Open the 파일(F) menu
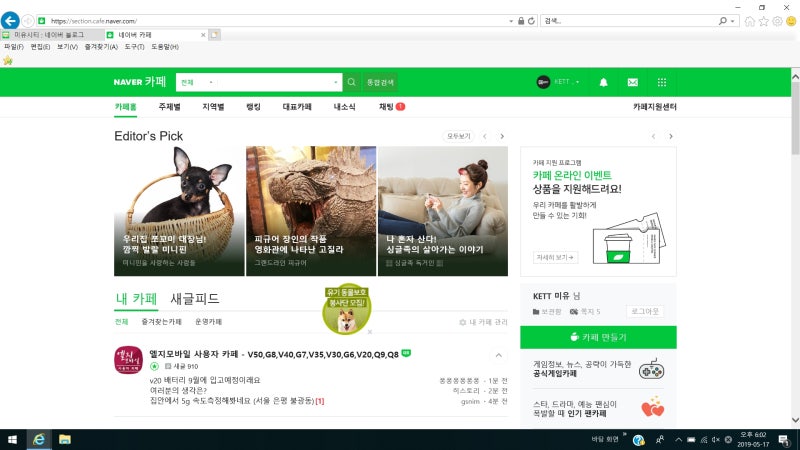The height and width of the screenshot is (450, 800). (x=14, y=46)
